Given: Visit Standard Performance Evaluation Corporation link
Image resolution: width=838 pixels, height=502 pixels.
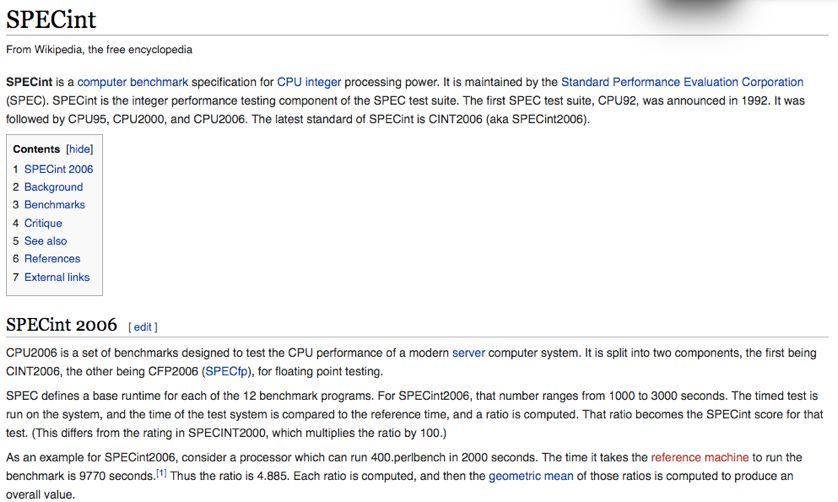Looking at the screenshot, I should pyautogui.click(x=682, y=82).
